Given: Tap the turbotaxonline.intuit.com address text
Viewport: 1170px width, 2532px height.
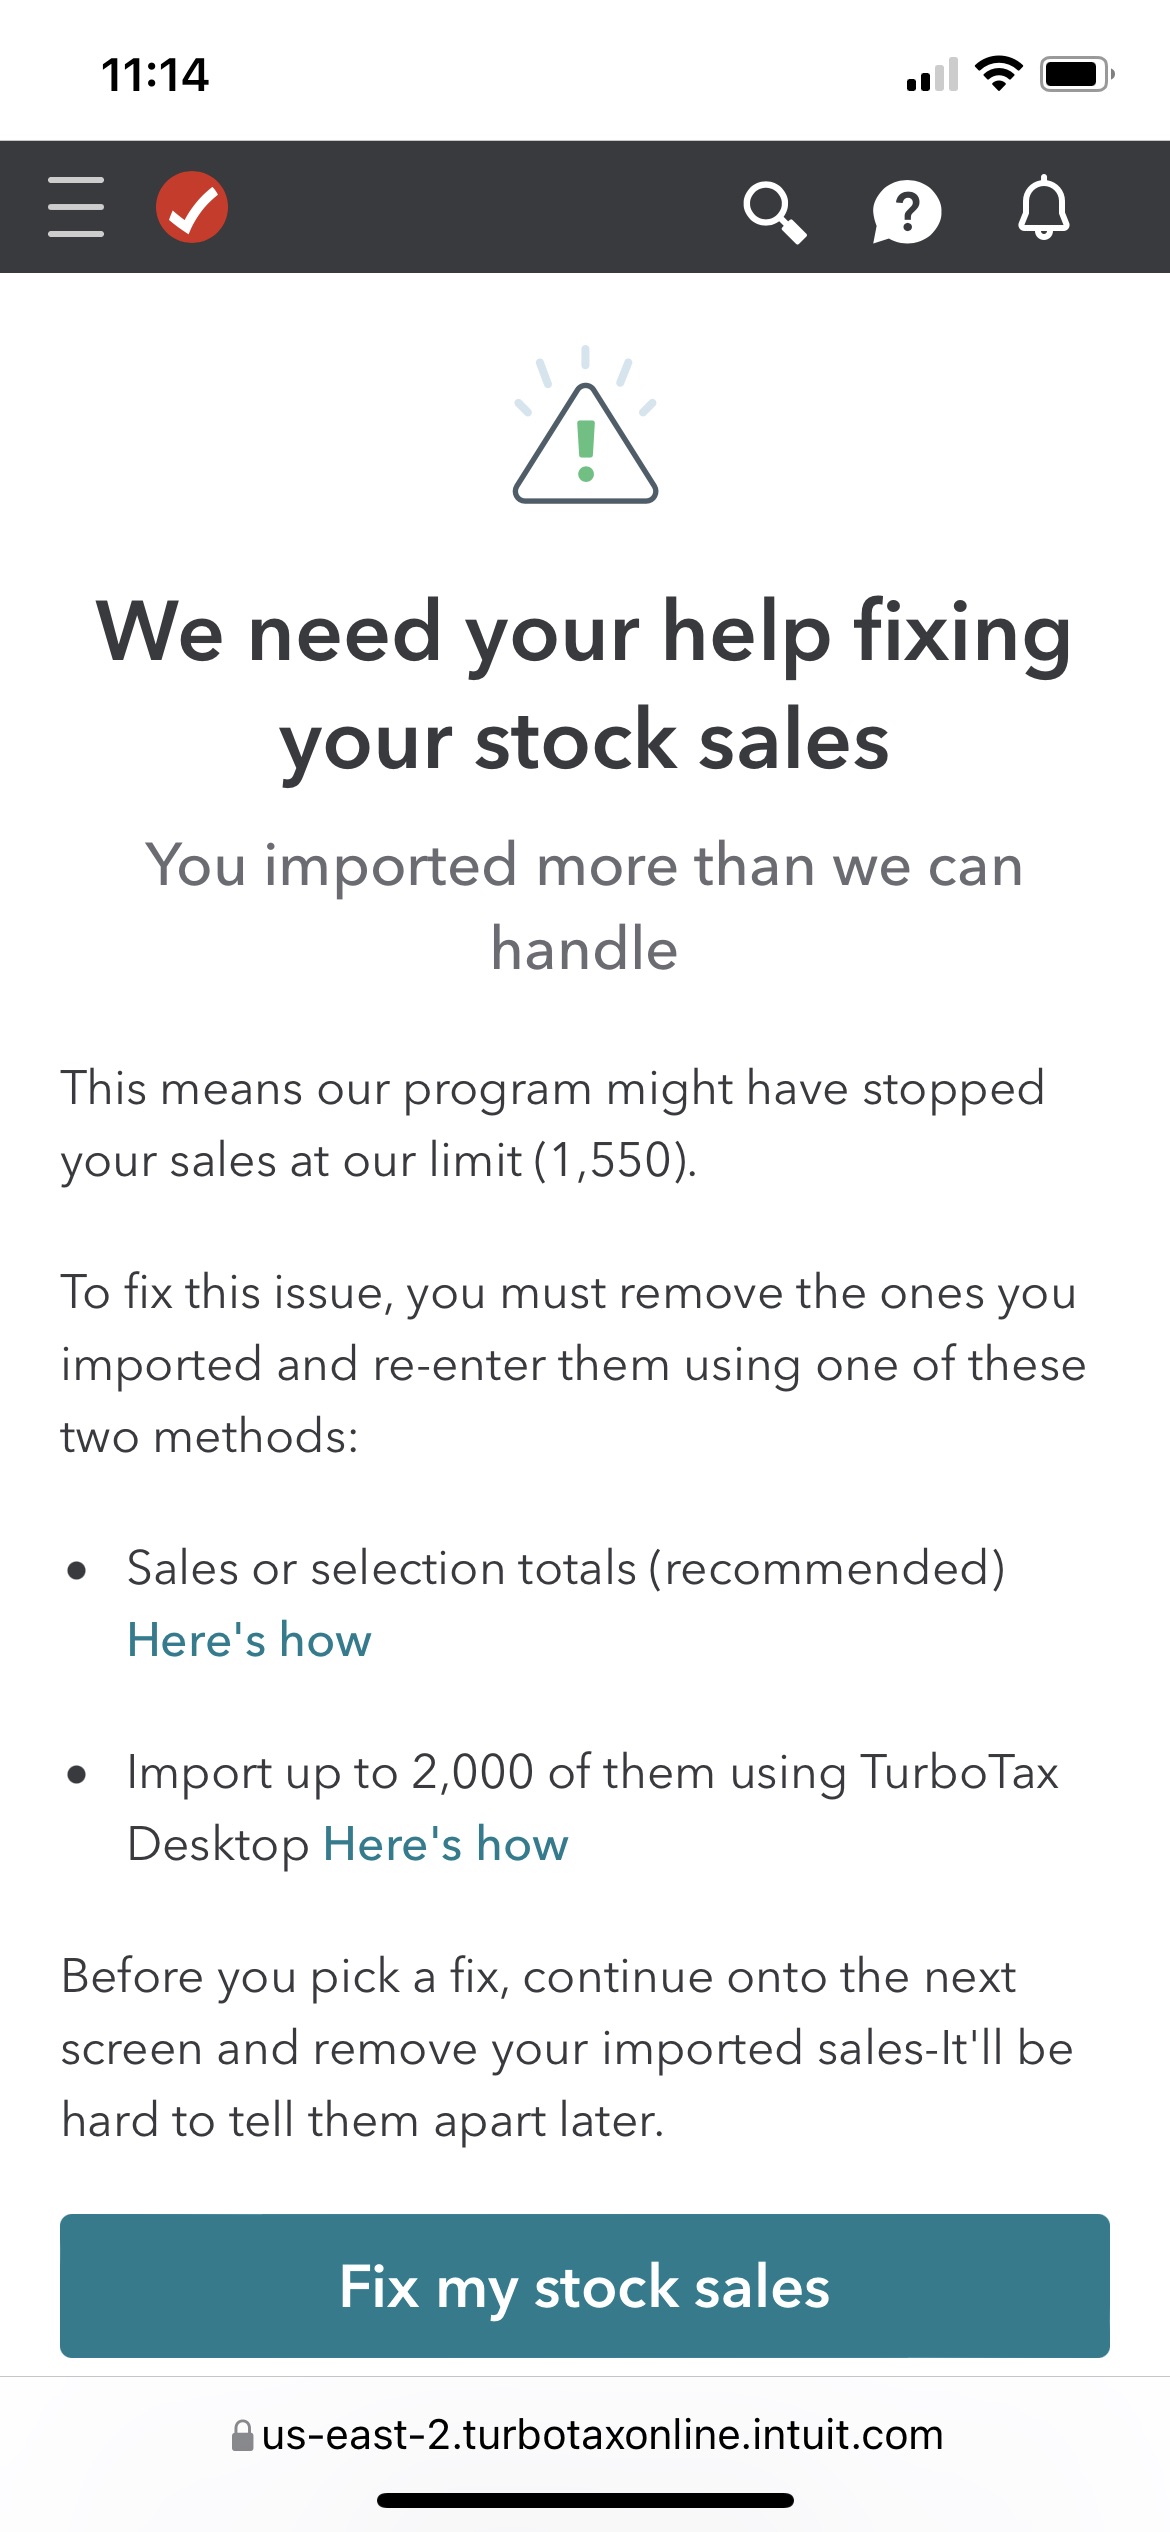Looking at the screenshot, I should point(602,2435).
